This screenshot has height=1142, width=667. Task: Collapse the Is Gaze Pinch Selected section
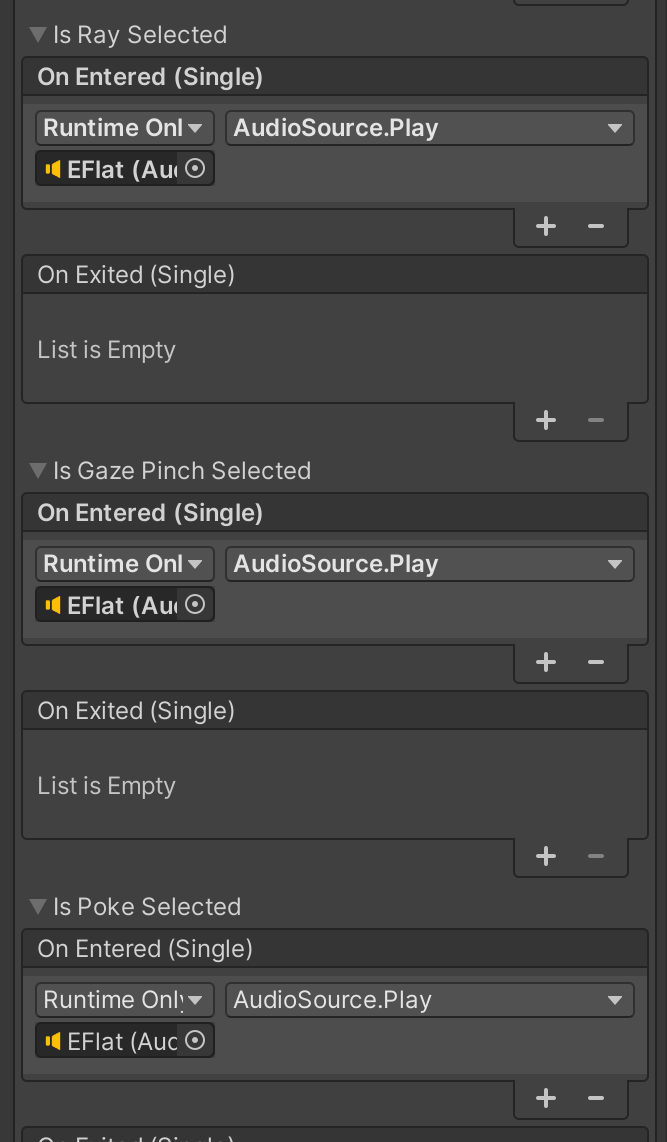click(x=39, y=471)
